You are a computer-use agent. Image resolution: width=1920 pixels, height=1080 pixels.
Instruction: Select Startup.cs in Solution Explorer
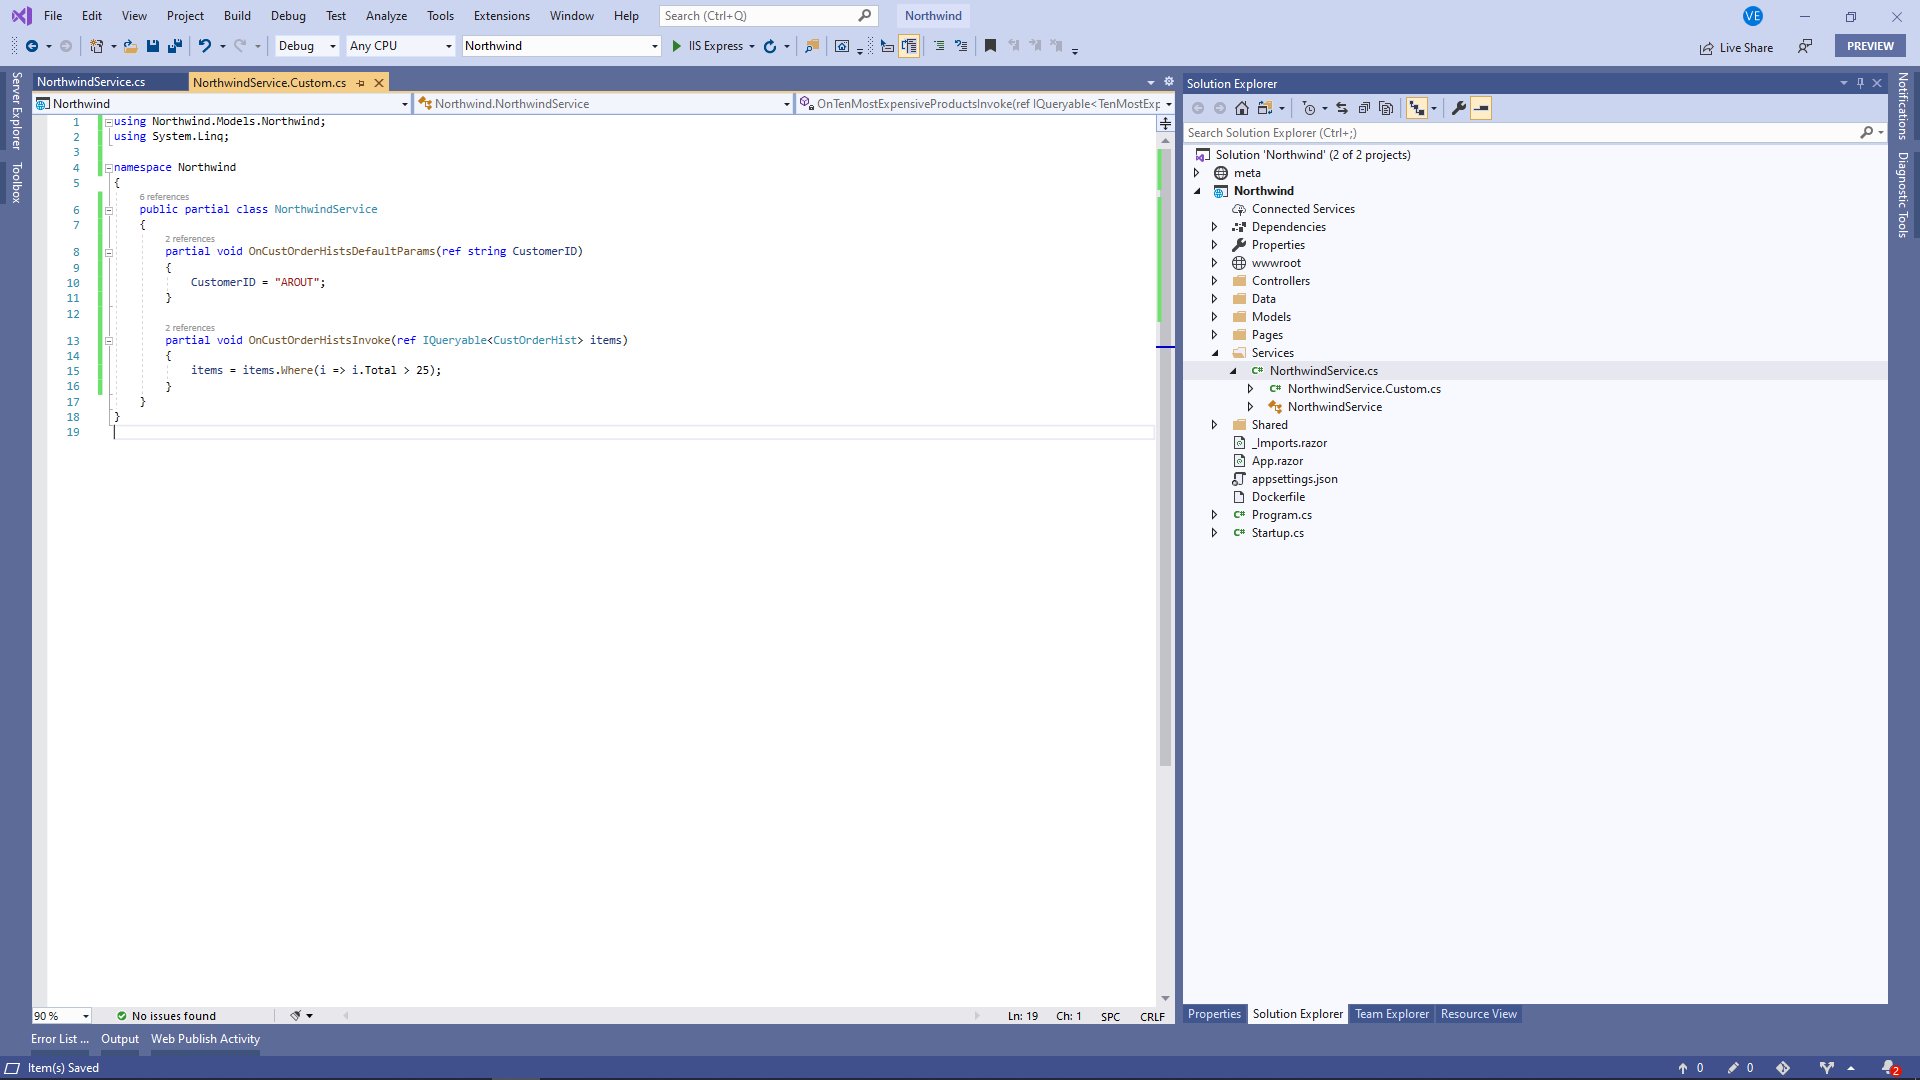click(x=1277, y=533)
